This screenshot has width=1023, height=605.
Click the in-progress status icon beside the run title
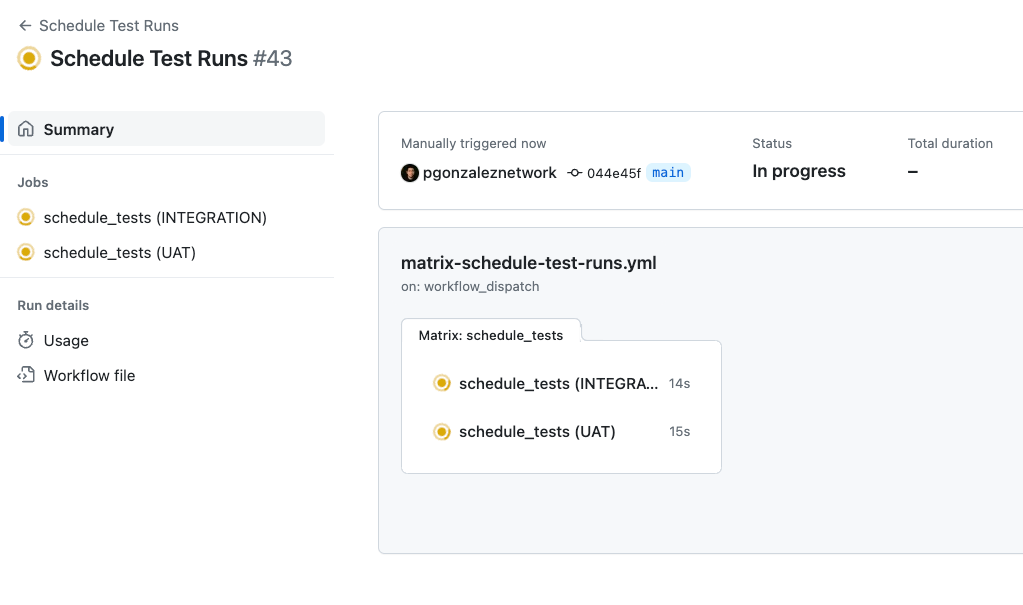(29, 58)
